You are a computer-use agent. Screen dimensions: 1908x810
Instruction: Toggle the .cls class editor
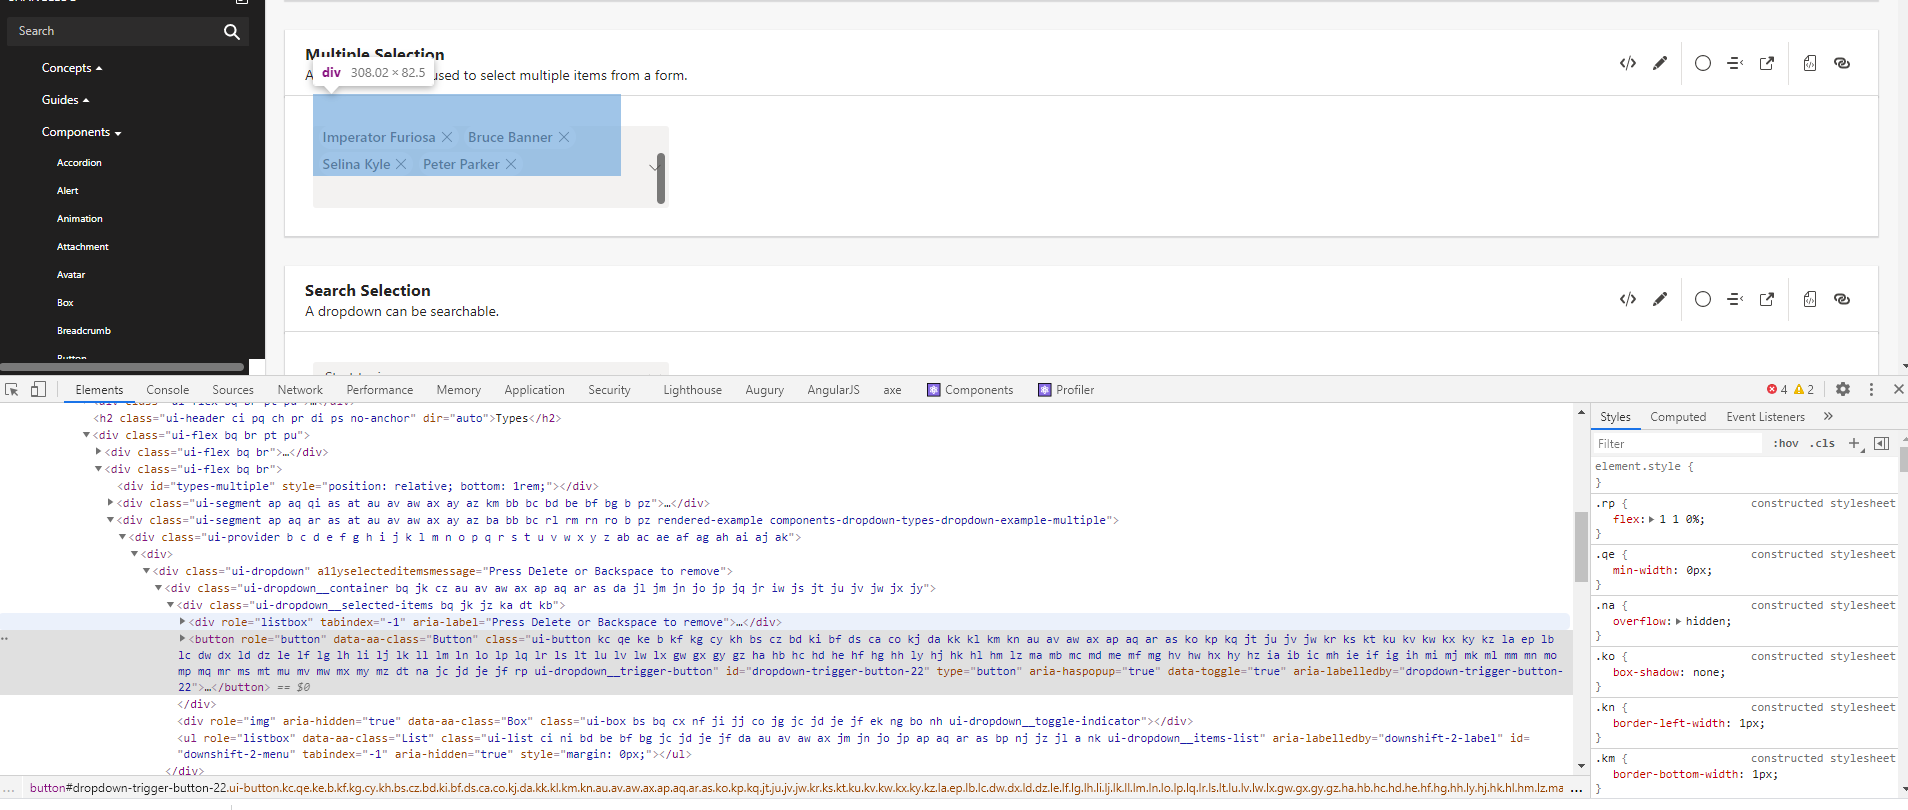pyautogui.click(x=1823, y=443)
